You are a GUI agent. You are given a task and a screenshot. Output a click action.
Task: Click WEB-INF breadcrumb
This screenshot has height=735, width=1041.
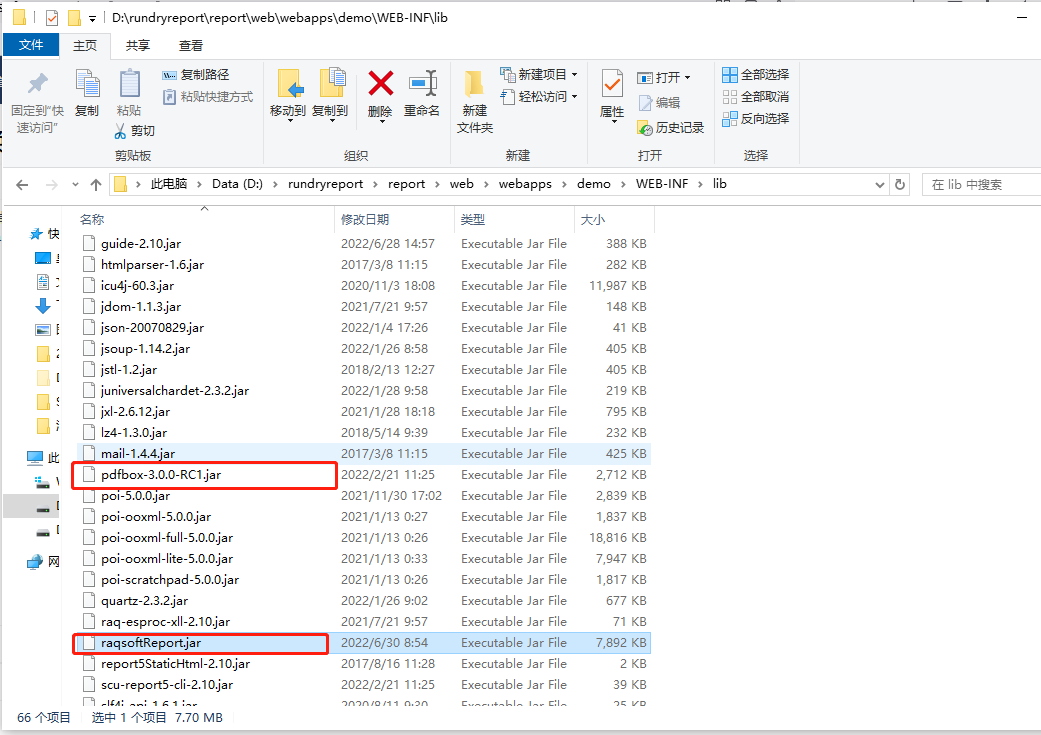coord(662,184)
